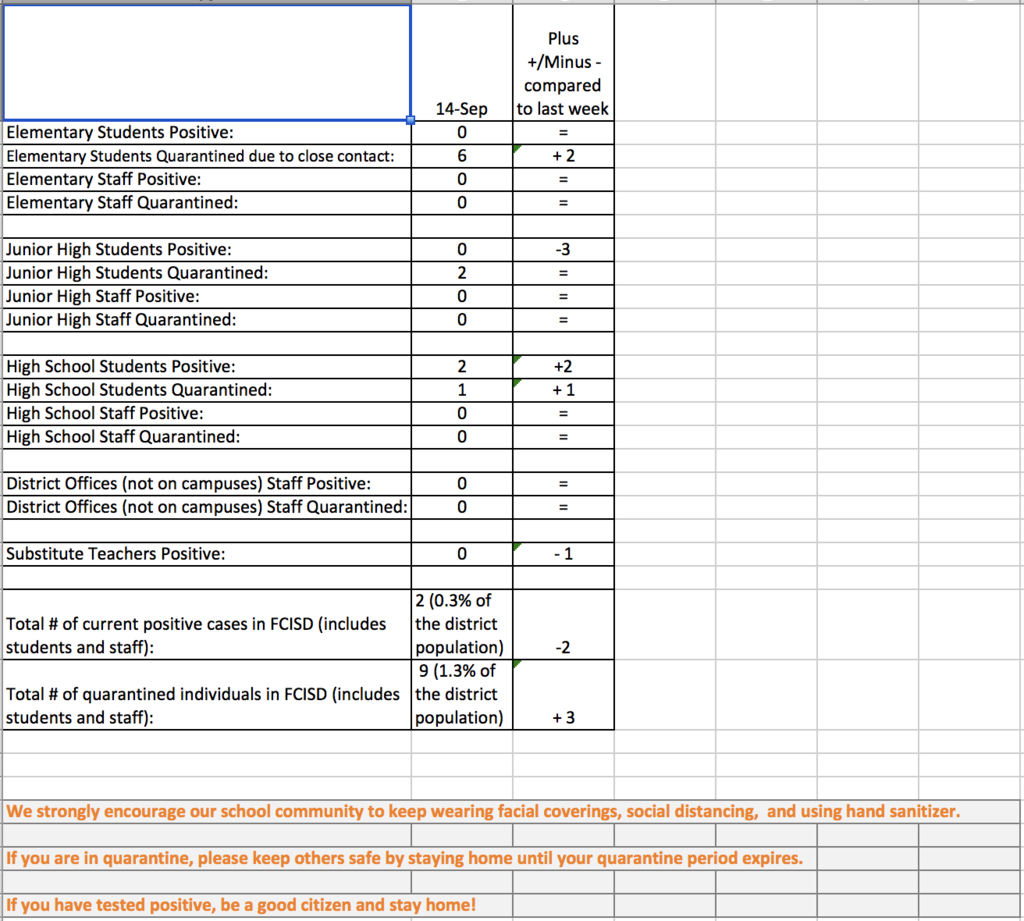Click the '+ 3' change for total quarantined

(563, 694)
